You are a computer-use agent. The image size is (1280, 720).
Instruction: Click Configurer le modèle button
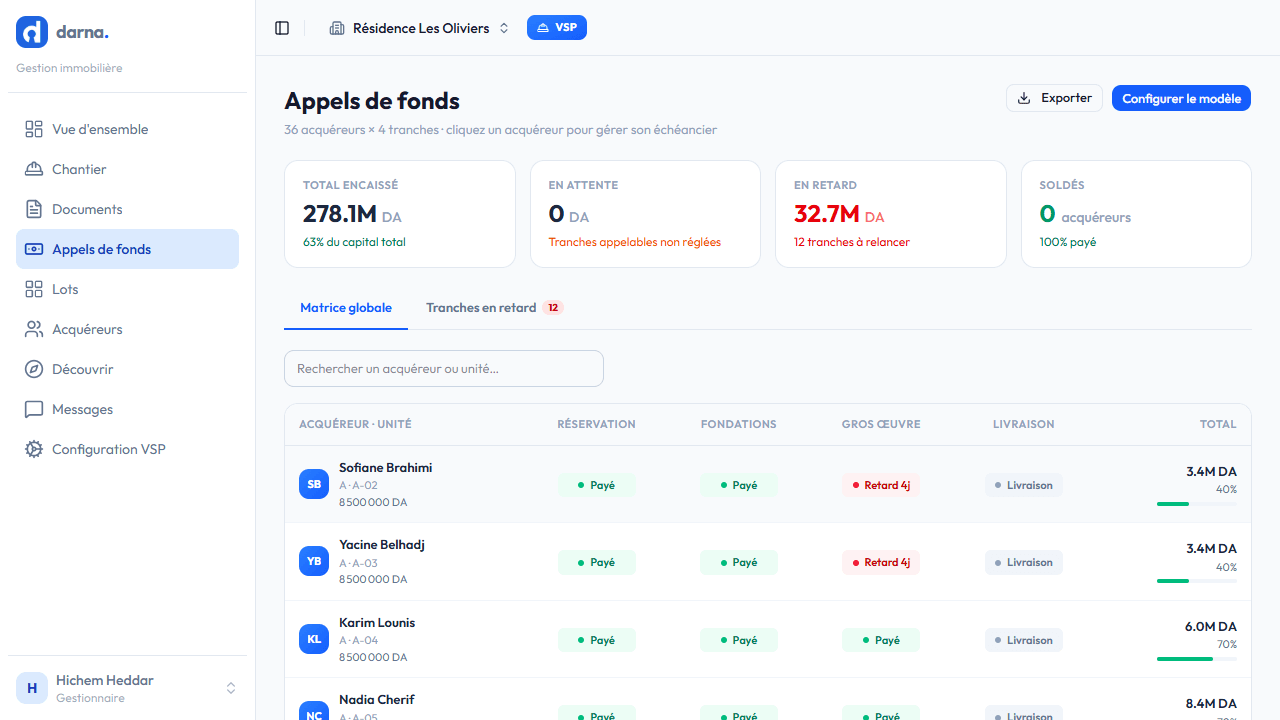1181,98
